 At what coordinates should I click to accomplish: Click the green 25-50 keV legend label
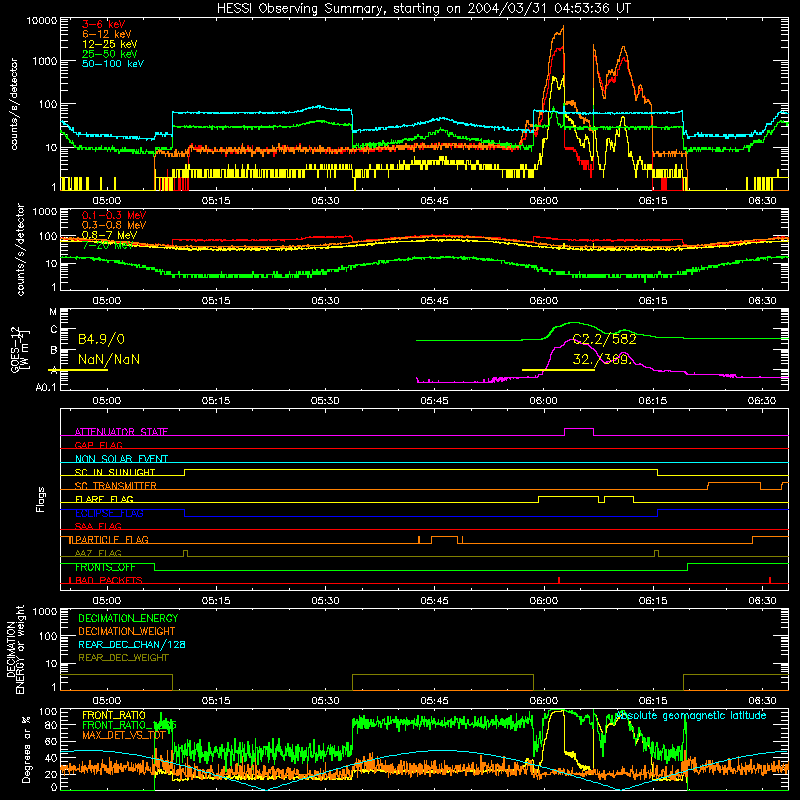point(109,54)
